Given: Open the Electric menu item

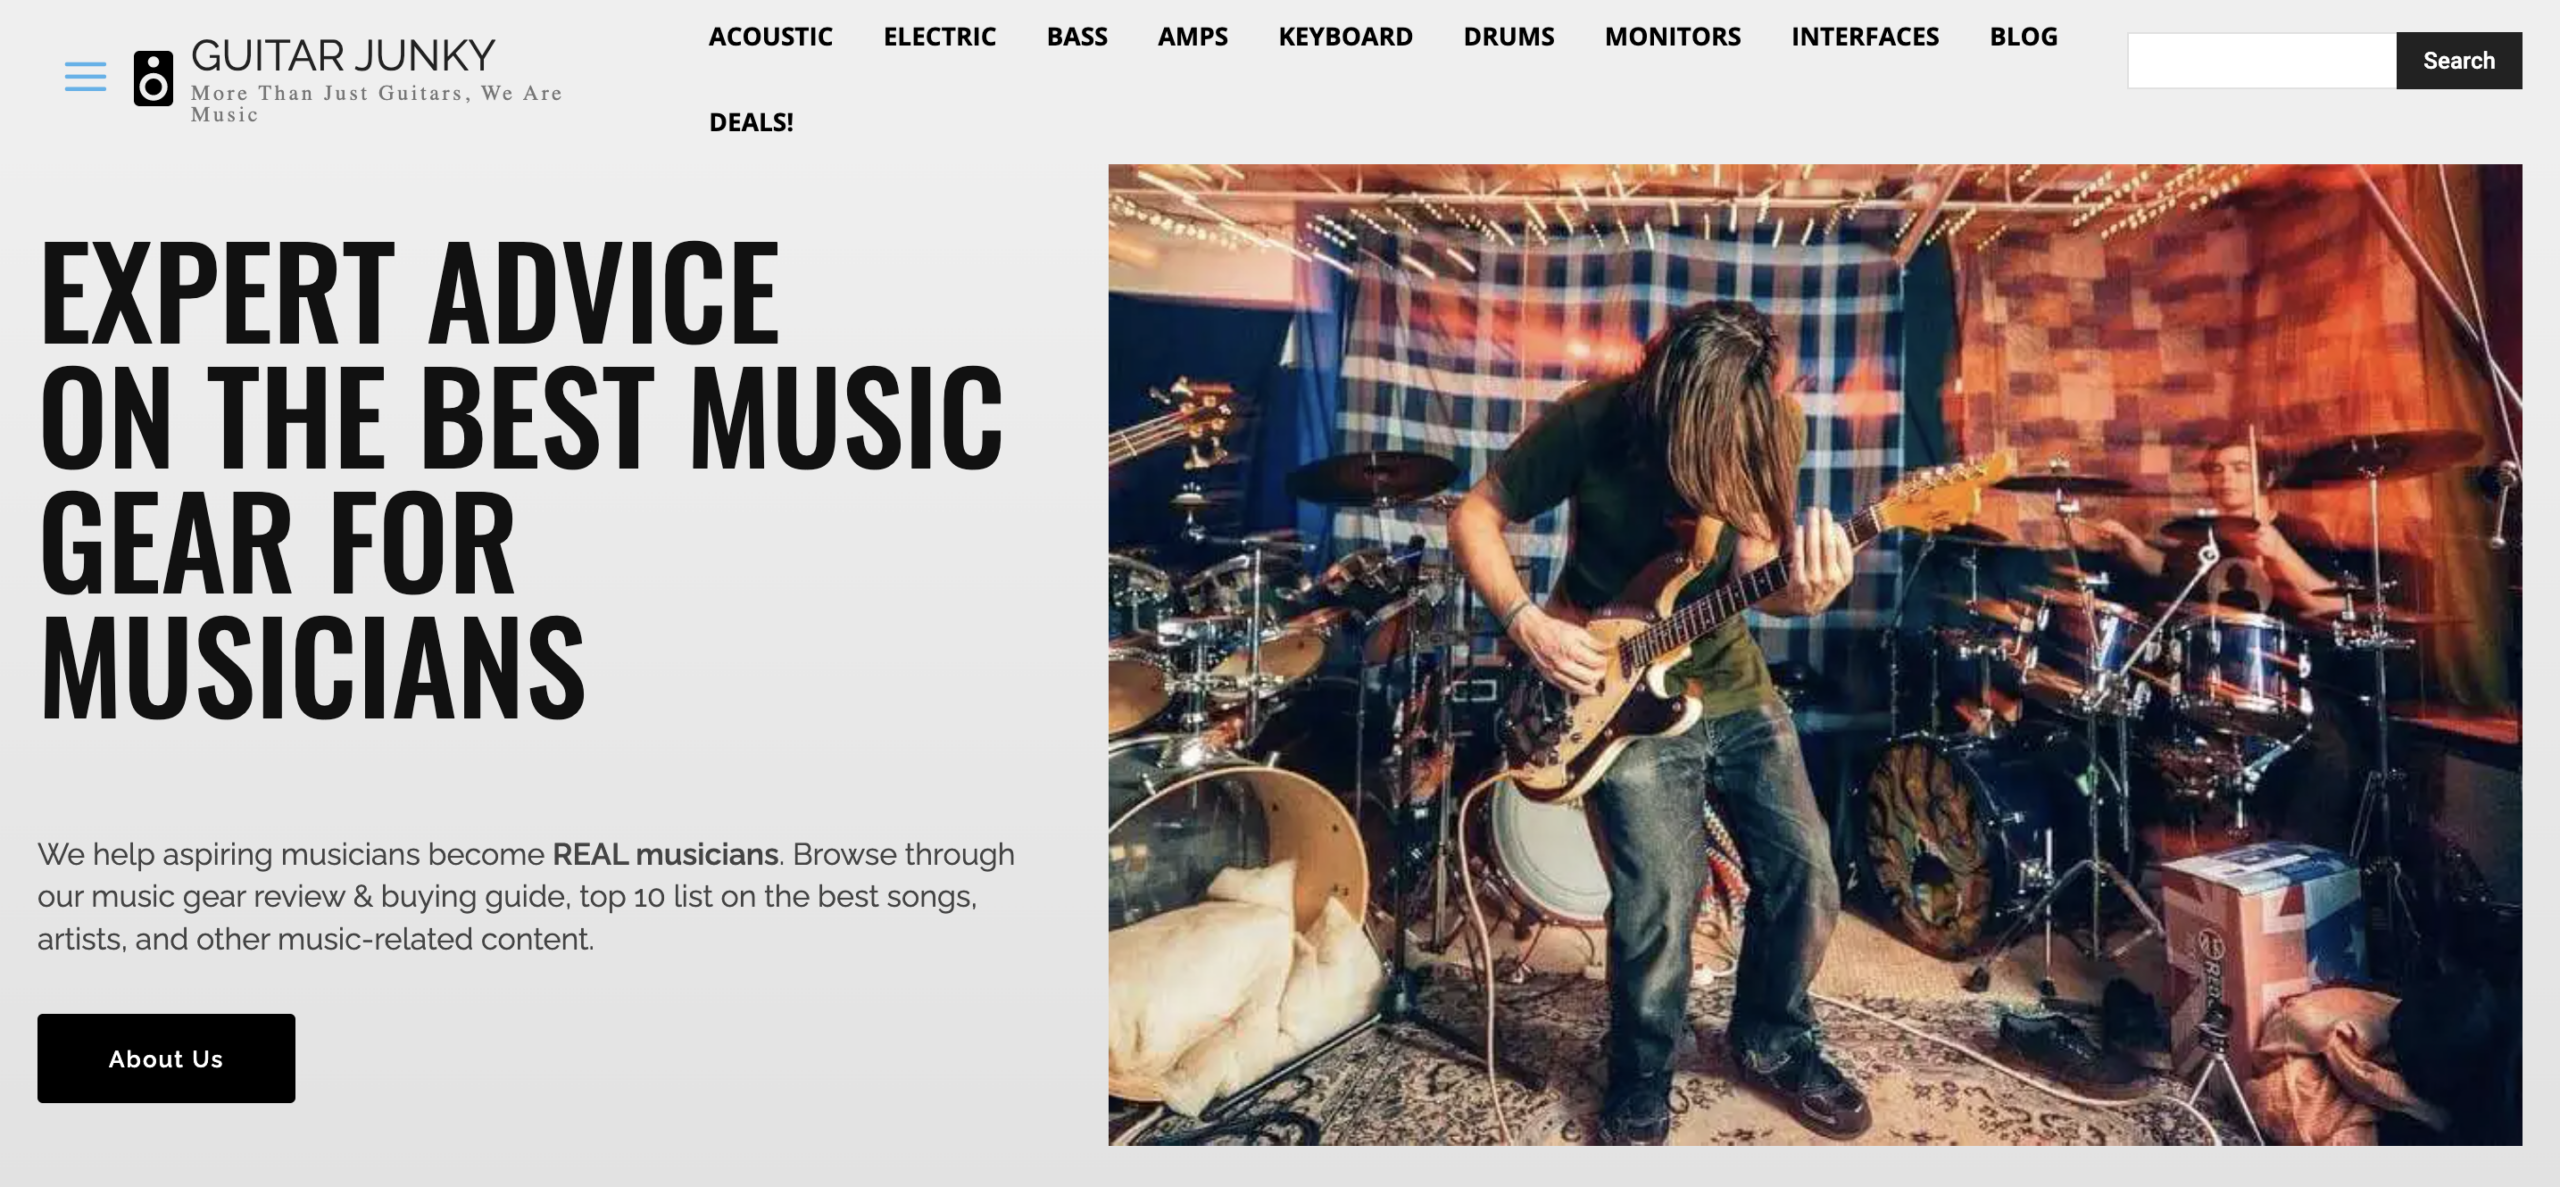Looking at the screenshot, I should click(939, 37).
